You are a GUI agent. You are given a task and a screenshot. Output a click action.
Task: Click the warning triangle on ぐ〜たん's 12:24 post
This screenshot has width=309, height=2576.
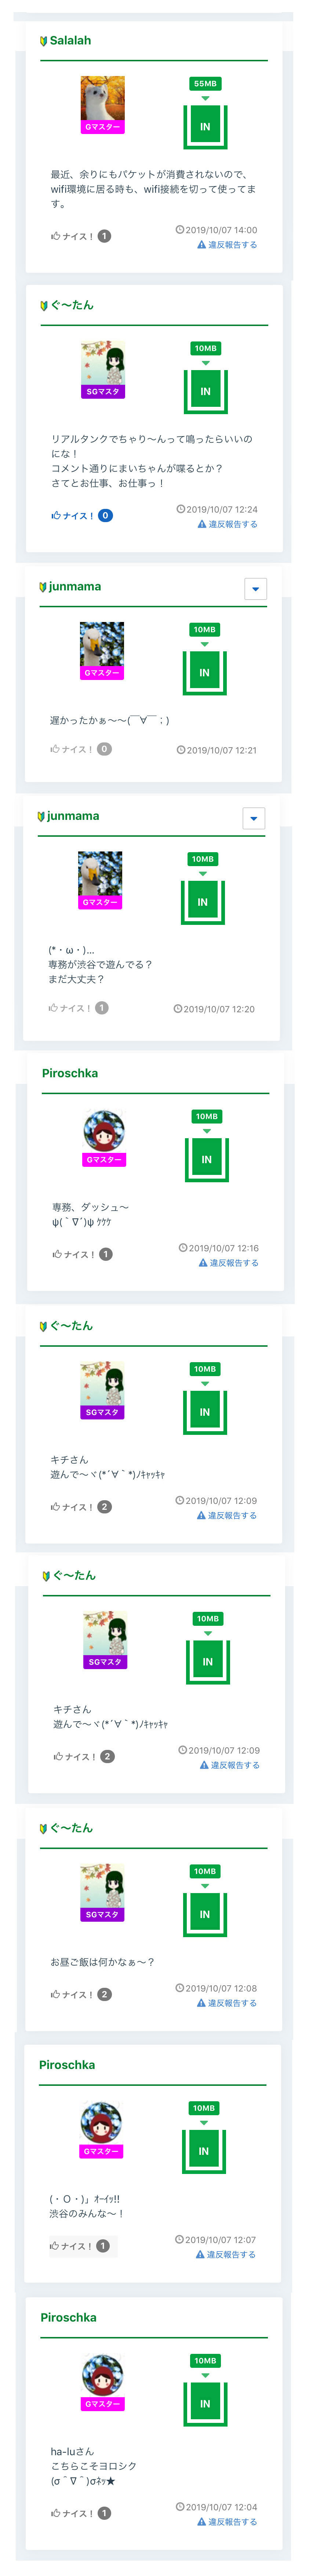click(201, 524)
